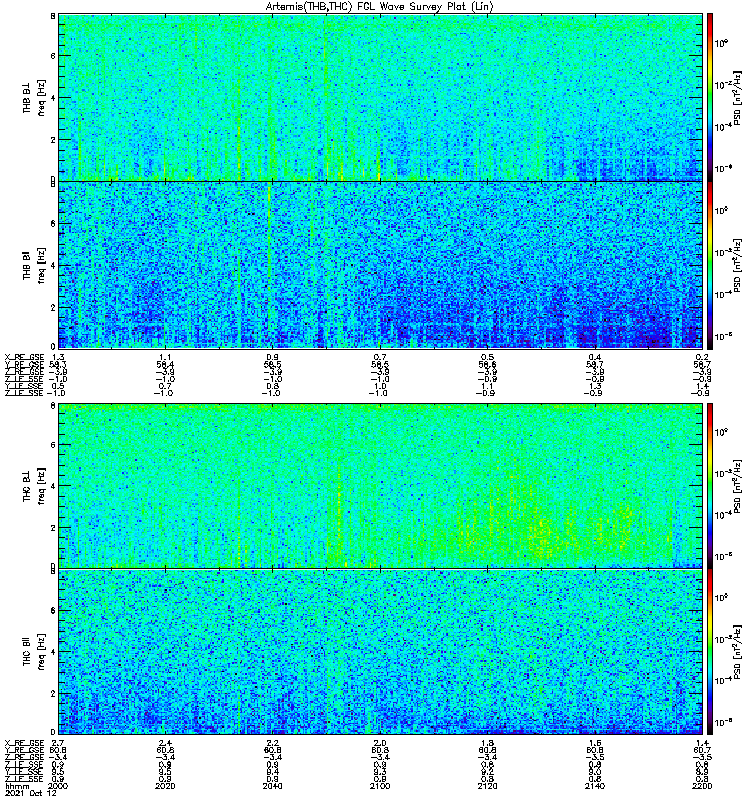Click the plot title 'Artemis(THB,THC) FGL Wave Survey Plot'
Screen dimensions: 750x800
379,7
